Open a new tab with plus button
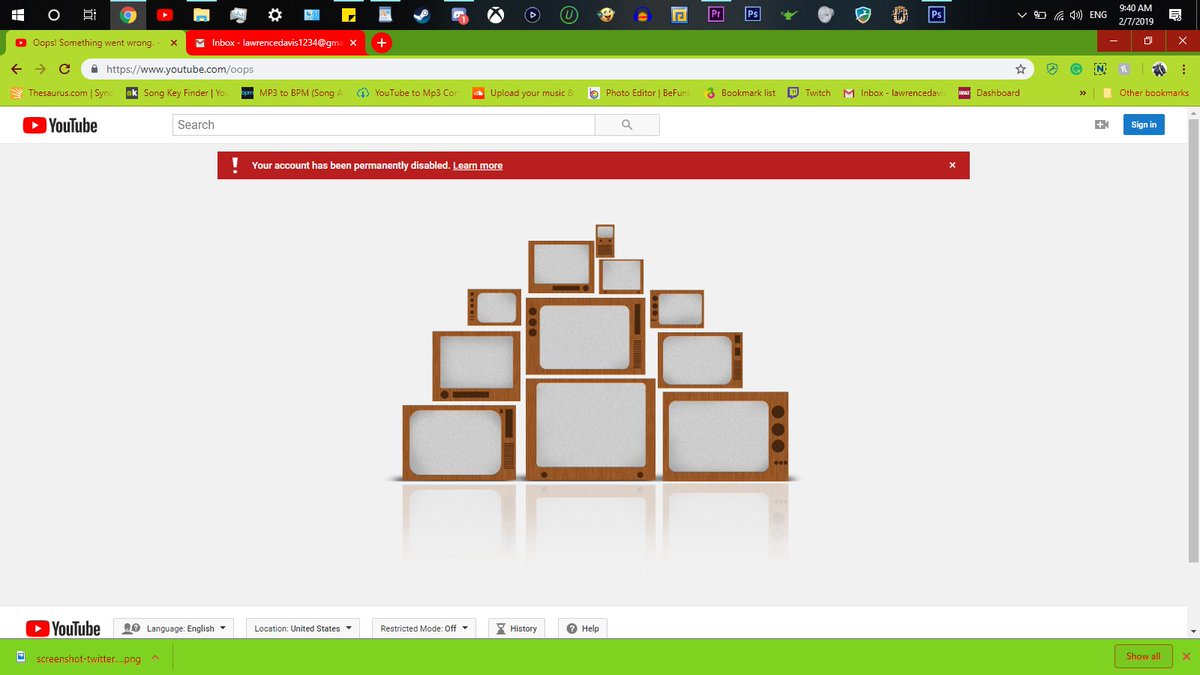The height and width of the screenshot is (675, 1200). tap(380, 43)
